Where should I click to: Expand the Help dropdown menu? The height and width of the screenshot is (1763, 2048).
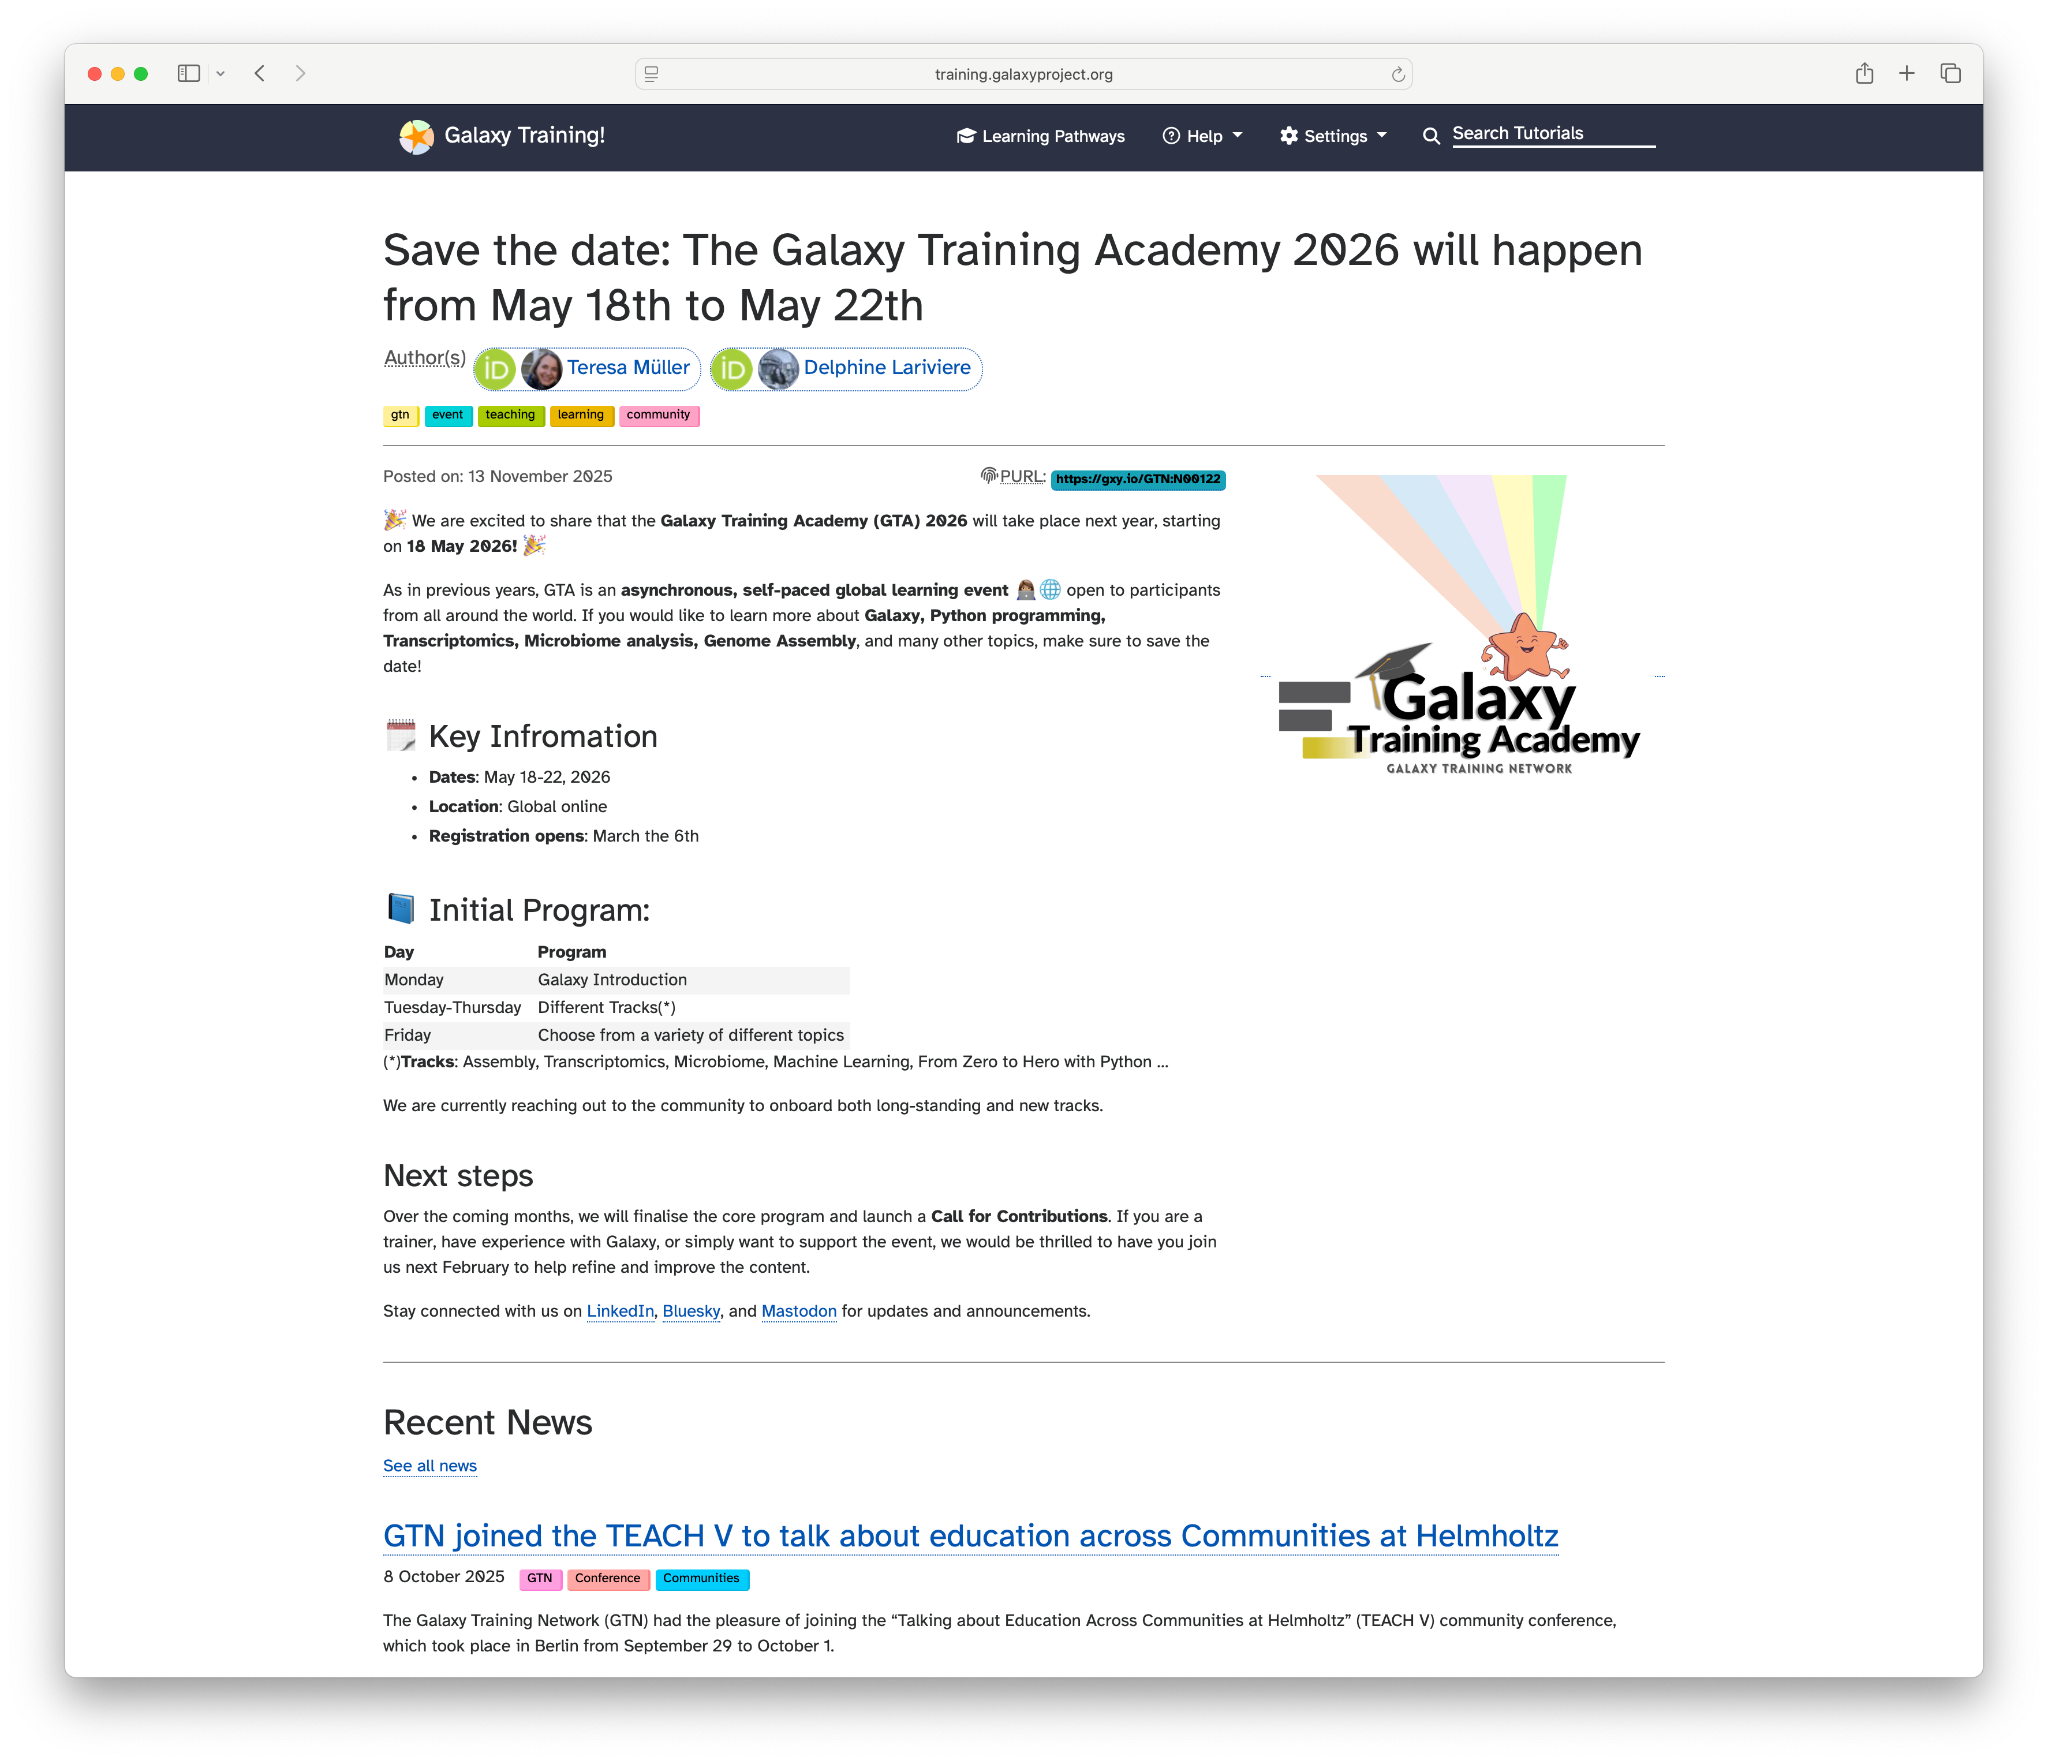point(1202,136)
